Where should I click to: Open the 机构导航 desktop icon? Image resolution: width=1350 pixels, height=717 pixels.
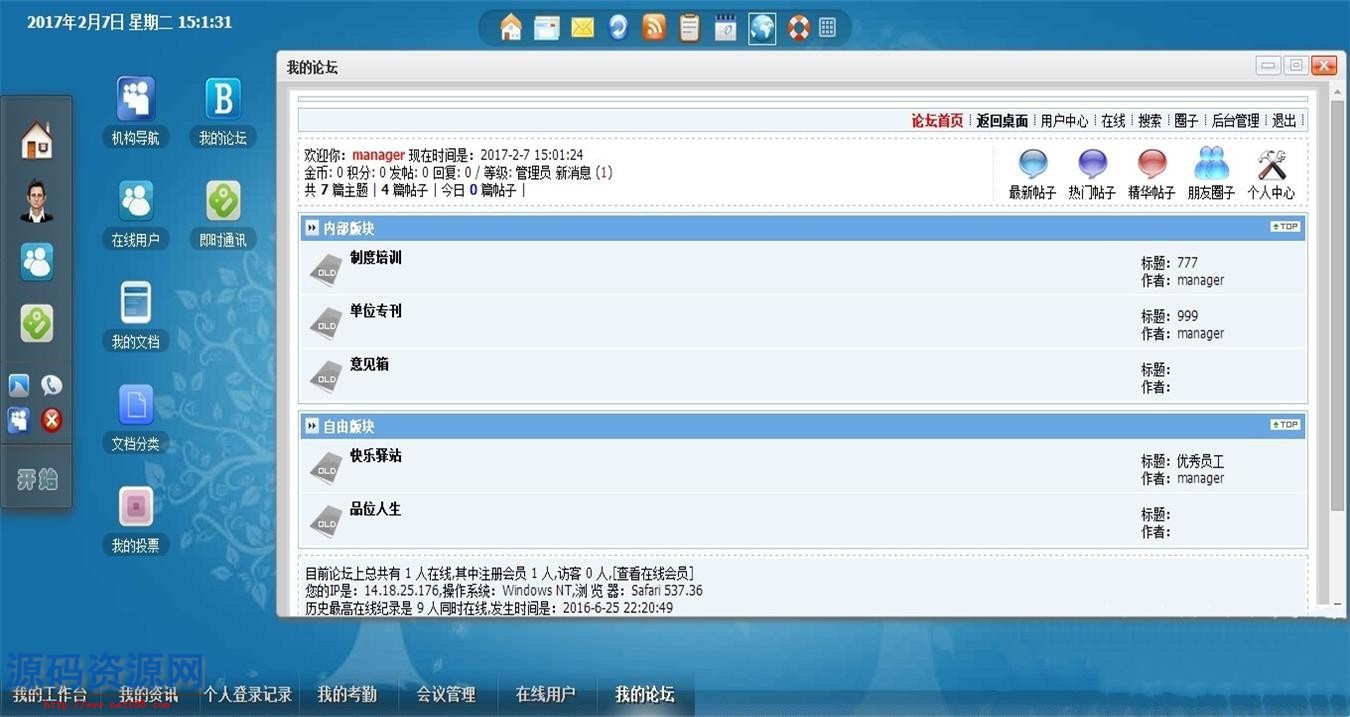coord(136,100)
